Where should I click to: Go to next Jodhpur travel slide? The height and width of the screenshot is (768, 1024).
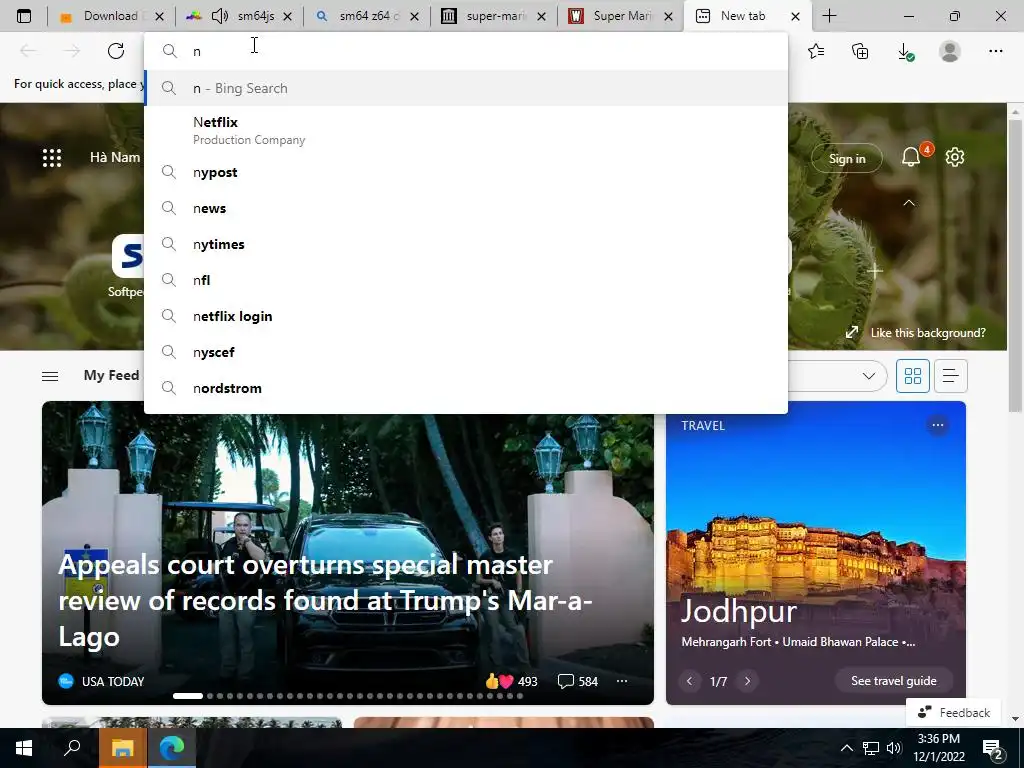748,681
